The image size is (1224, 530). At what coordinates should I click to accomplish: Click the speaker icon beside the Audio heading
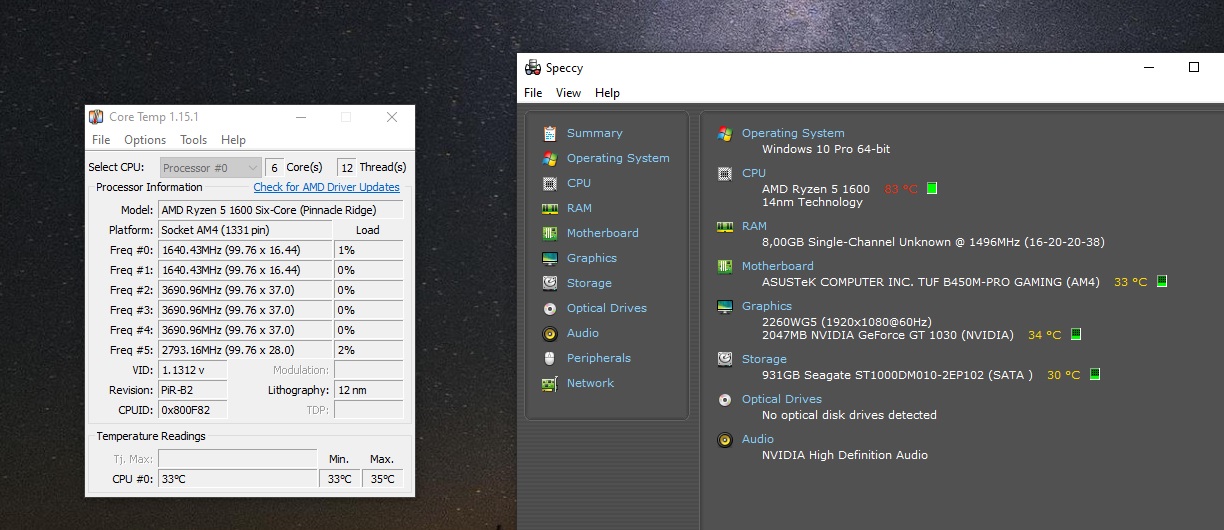725,439
